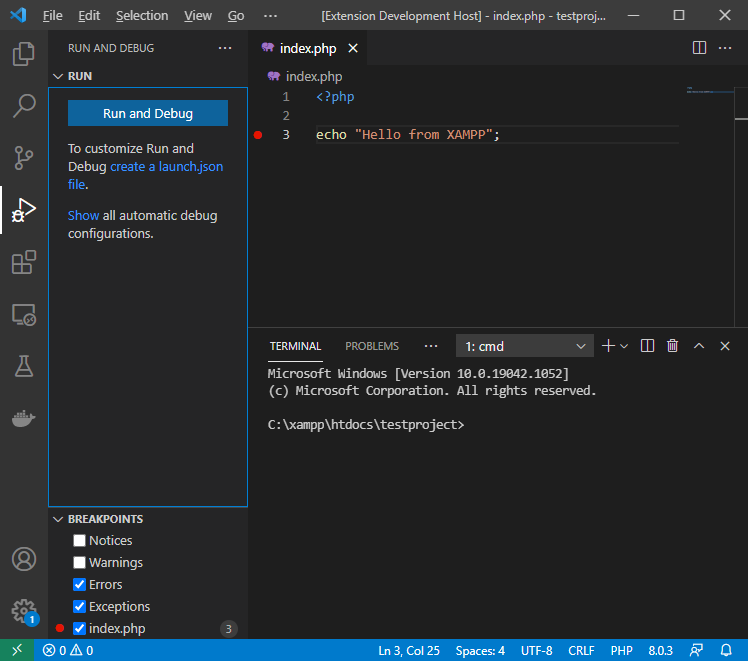Uncheck the Errors breakpoint checkbox
Image resolution: width=748 pixels, height=661 pixels.
[79, 584]
